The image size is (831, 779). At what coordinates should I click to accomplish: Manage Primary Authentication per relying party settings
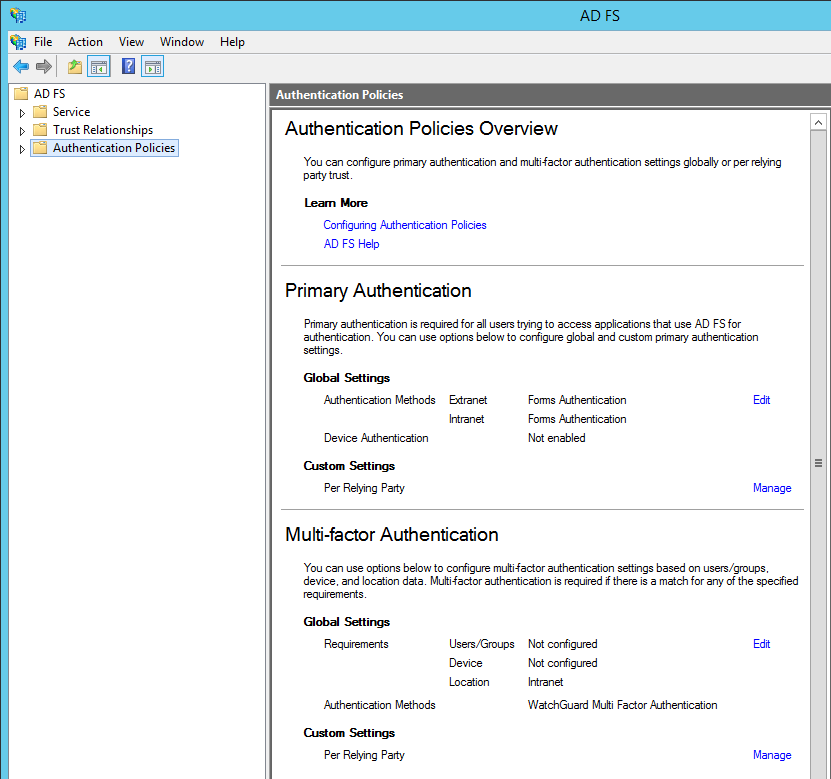pos(771,488)
